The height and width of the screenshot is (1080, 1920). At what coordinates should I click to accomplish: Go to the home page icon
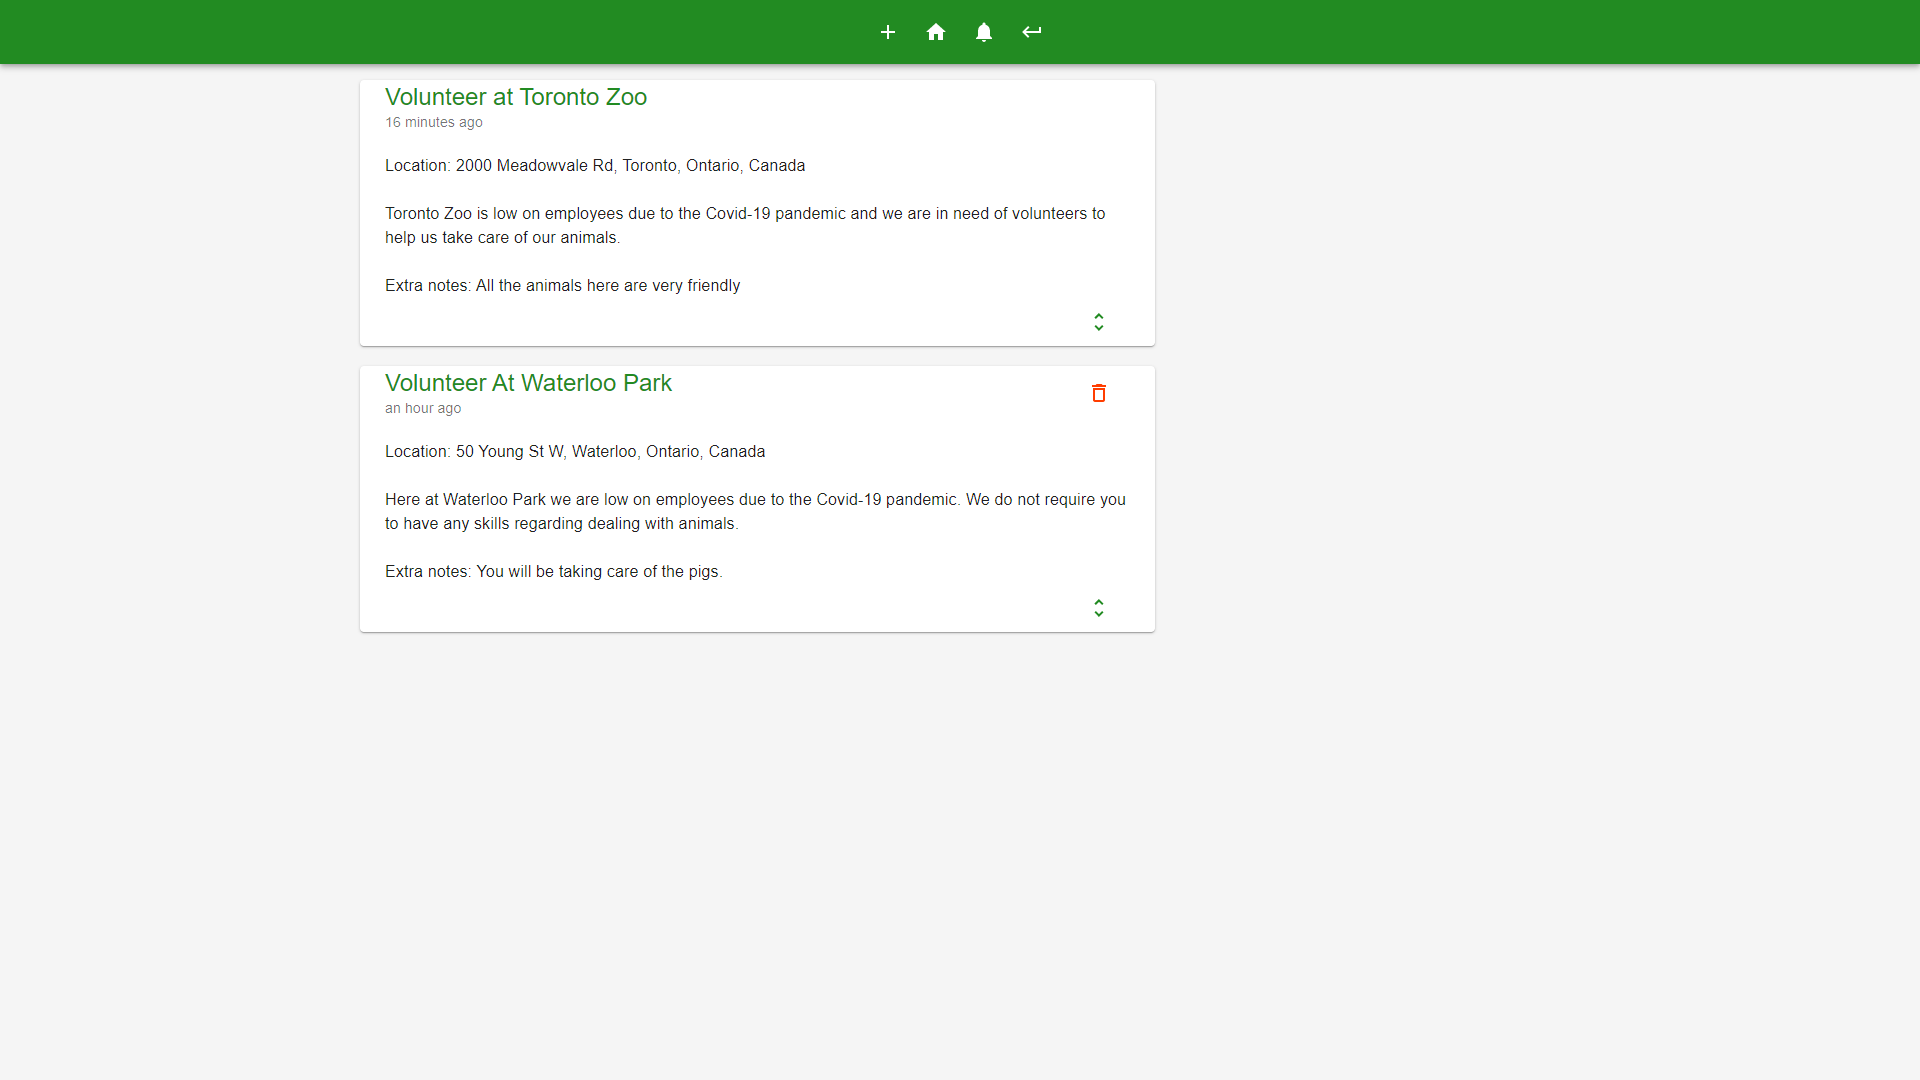936,32
